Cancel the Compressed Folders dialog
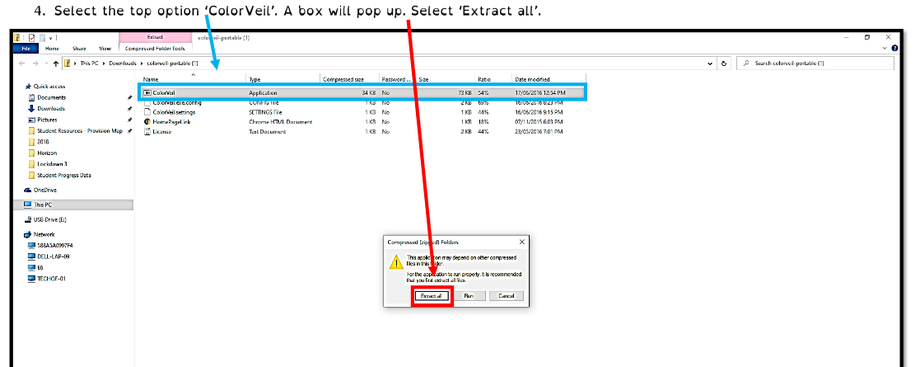 pyautogui.click(x=506, y=296)
